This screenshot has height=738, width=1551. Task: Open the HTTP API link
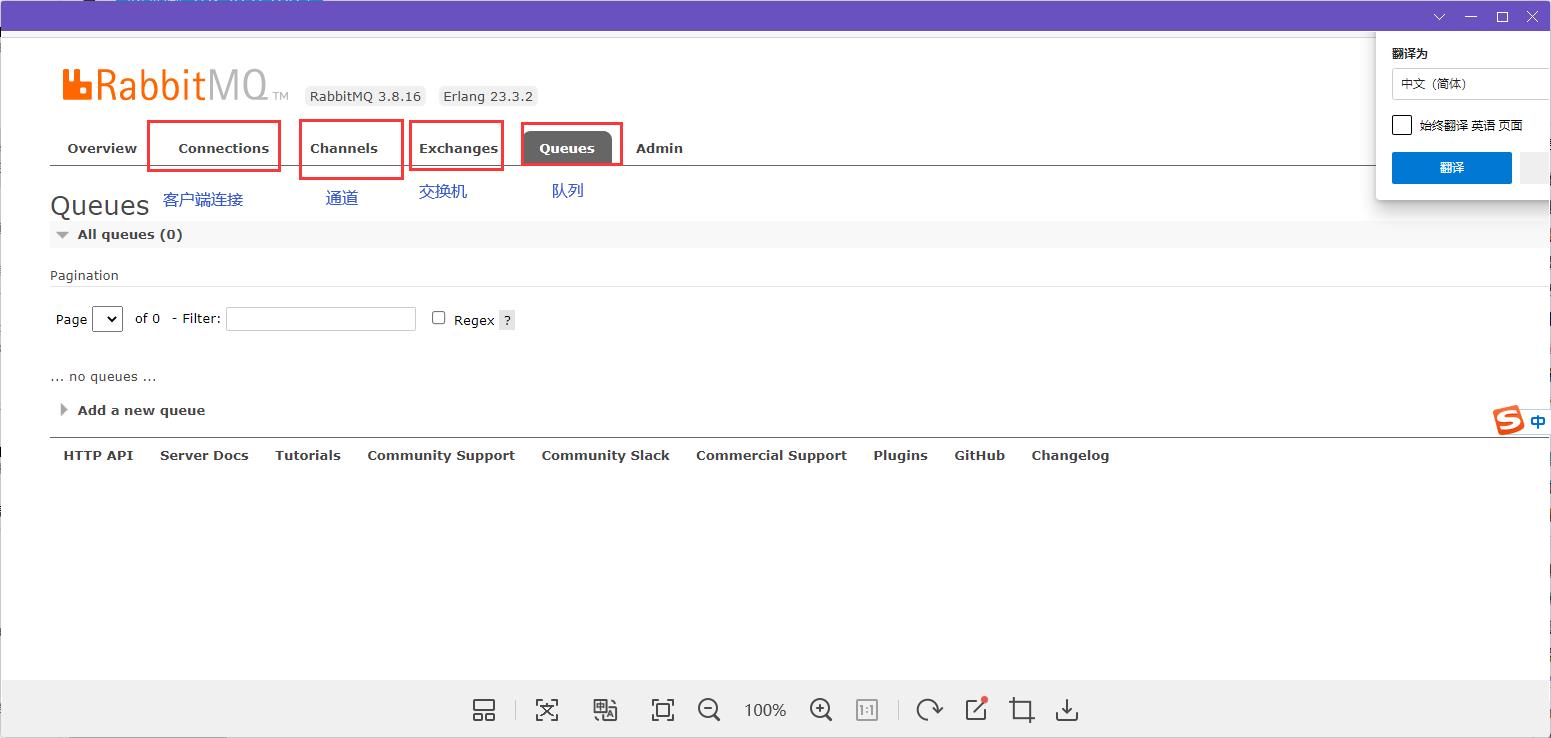pos(98,455)
